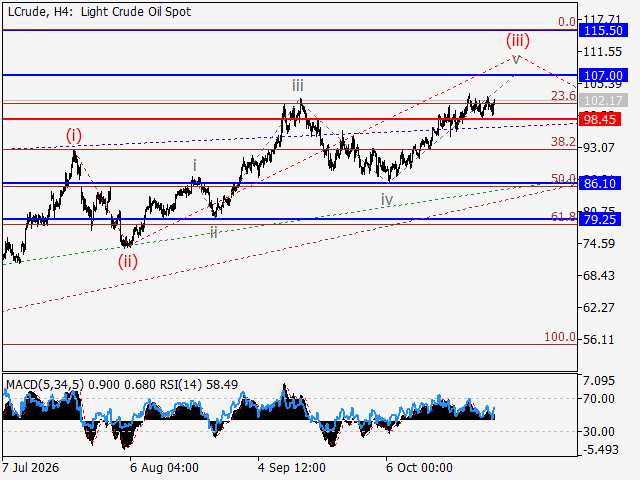Click the 86.10 blue price label

click(600, 183)
